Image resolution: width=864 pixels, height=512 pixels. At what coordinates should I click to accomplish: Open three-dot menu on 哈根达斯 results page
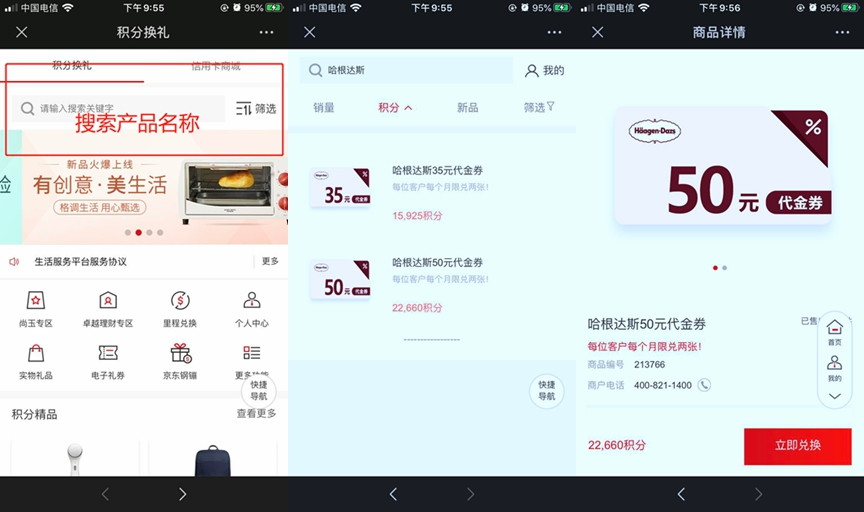pyautogui.click(x=554, y=33)
